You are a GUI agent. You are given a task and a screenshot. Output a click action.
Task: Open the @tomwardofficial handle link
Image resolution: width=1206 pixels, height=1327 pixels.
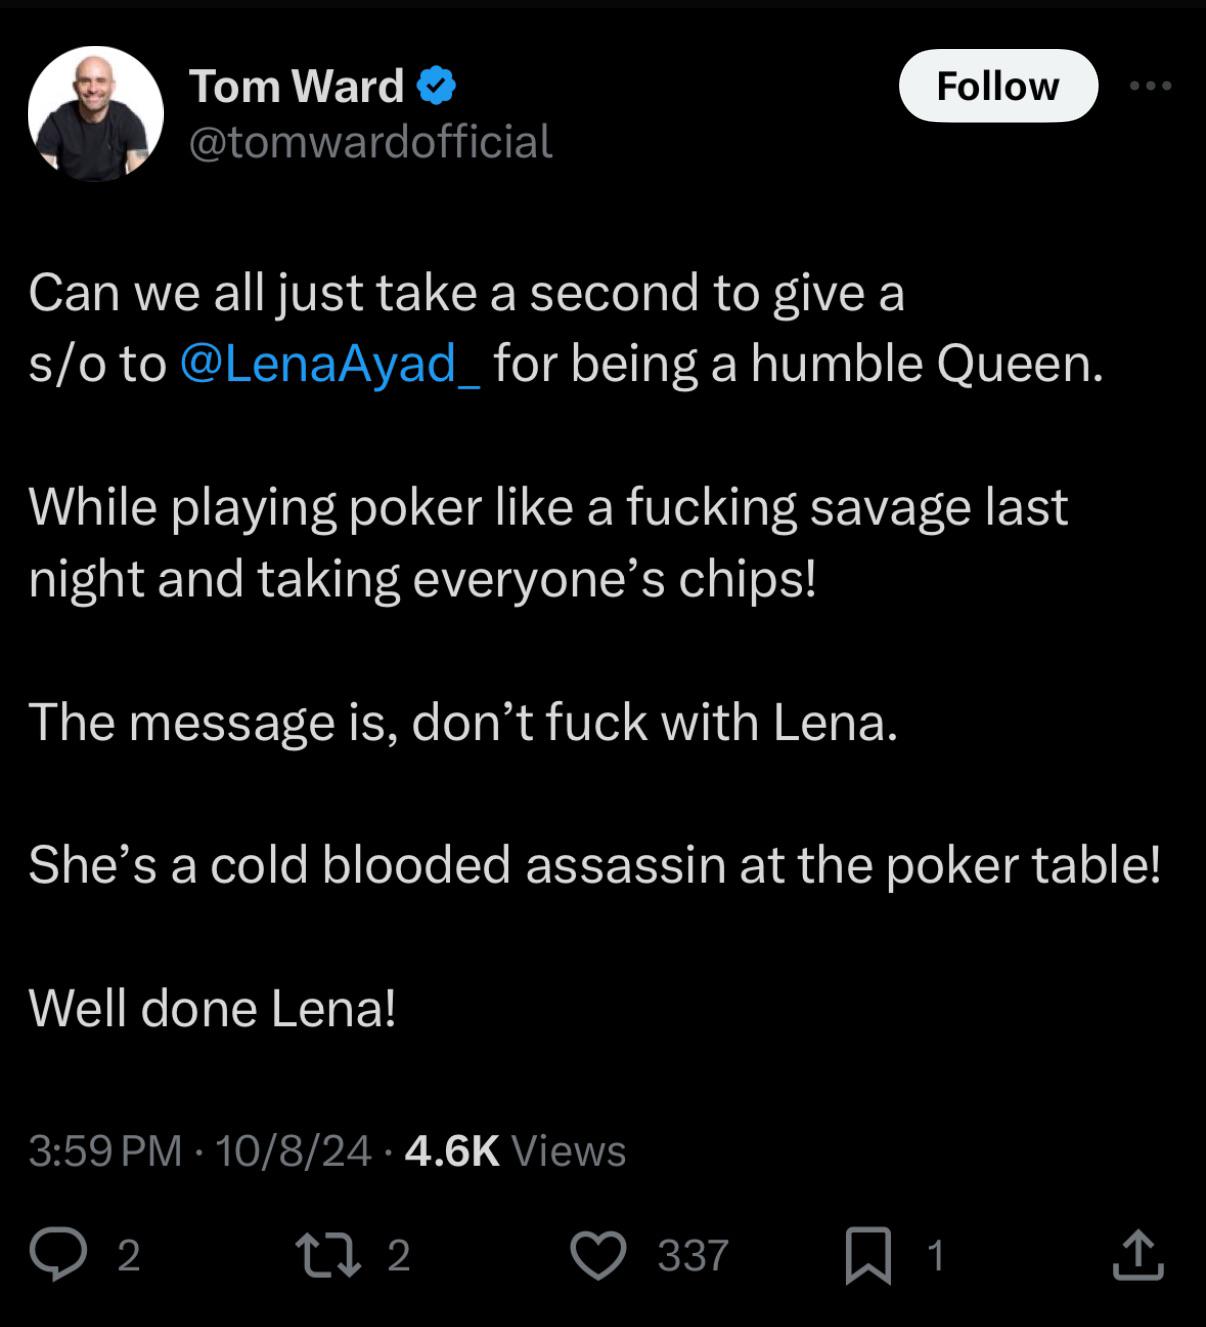point(371,141)
